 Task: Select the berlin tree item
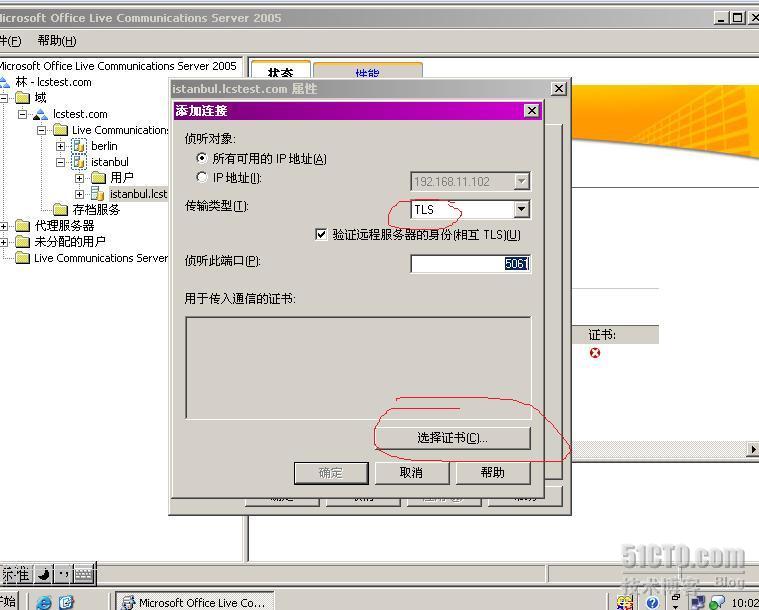click(104, 146)
